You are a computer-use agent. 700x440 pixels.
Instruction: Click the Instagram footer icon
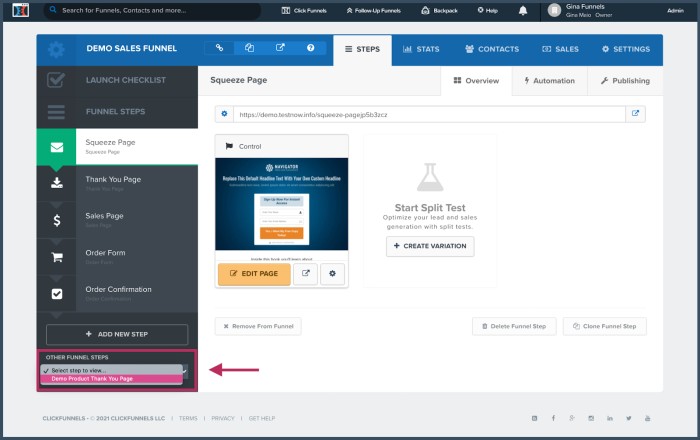tap(591, 418)
